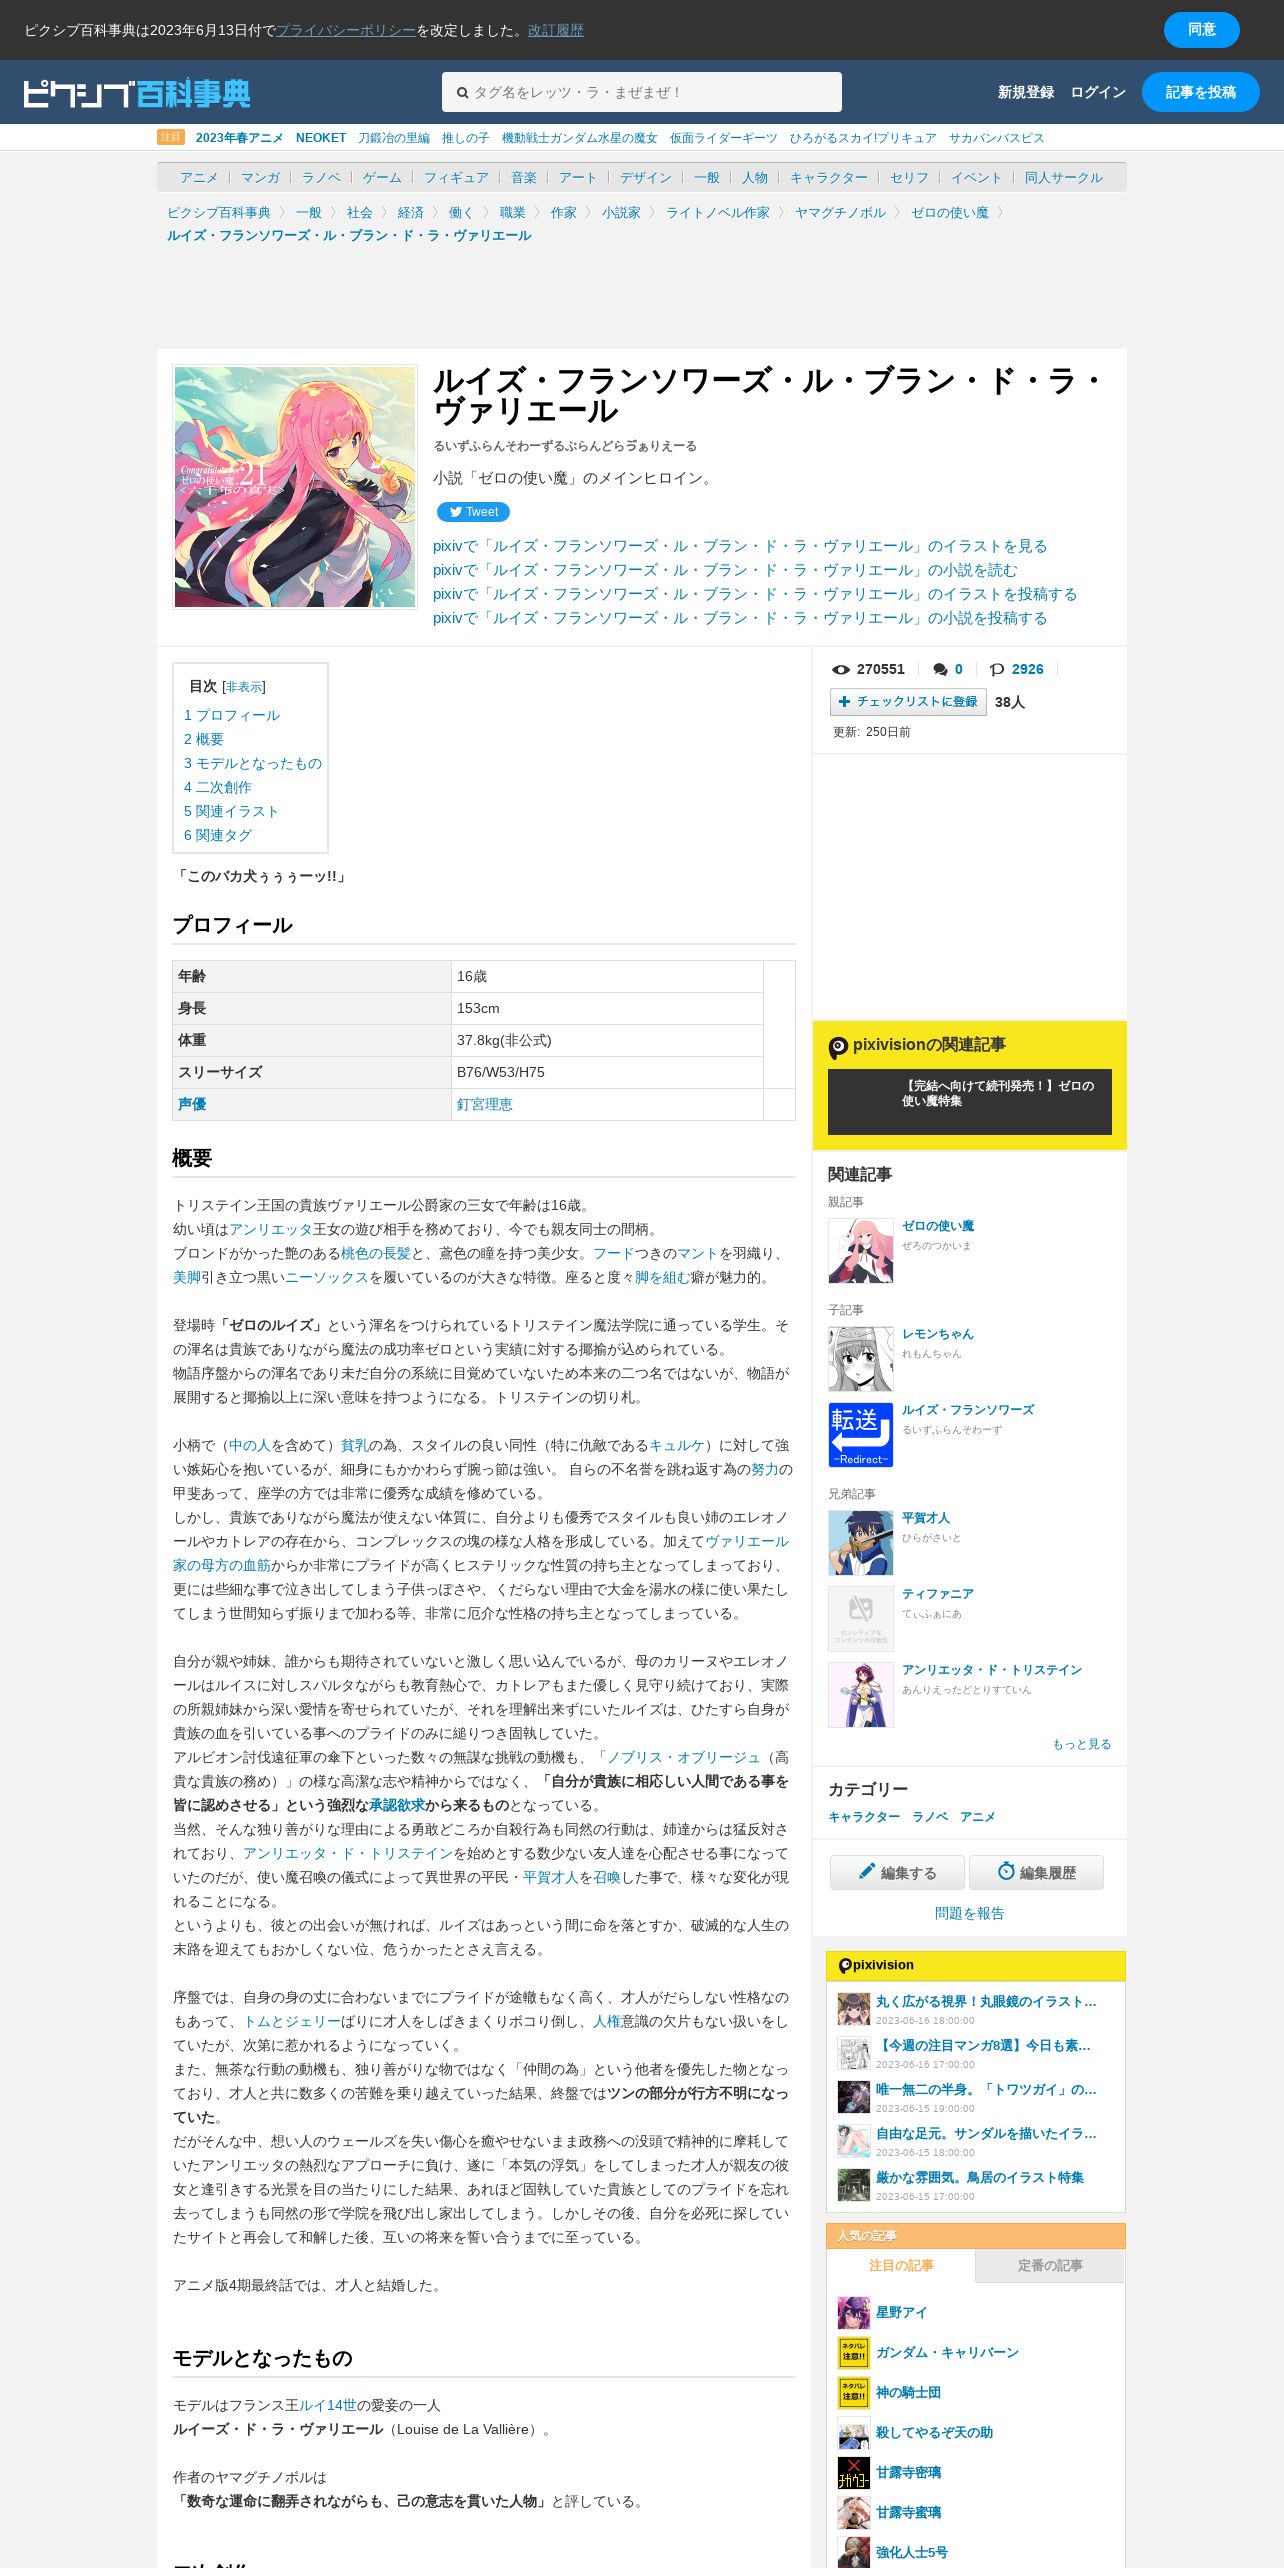The height and width of the screenshot is (2568, 1284).
Task: Click the Louise cover illustration image
Action: pyautogui.click(x=295, y=487)
